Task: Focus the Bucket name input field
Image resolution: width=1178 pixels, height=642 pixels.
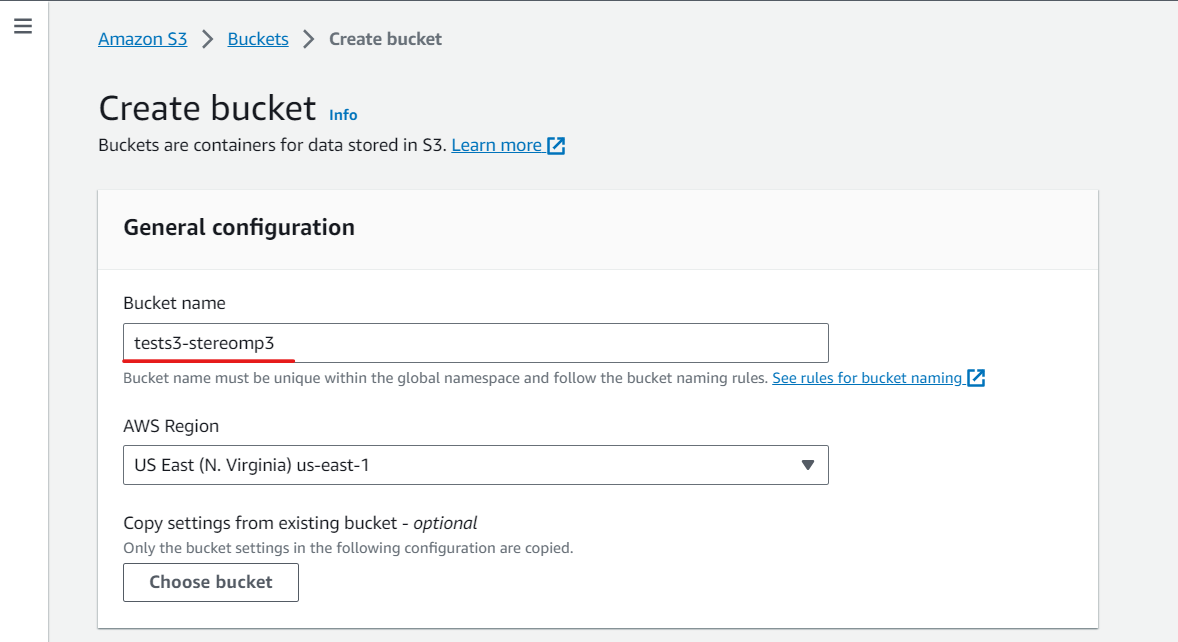Action: tap(476, 343)
